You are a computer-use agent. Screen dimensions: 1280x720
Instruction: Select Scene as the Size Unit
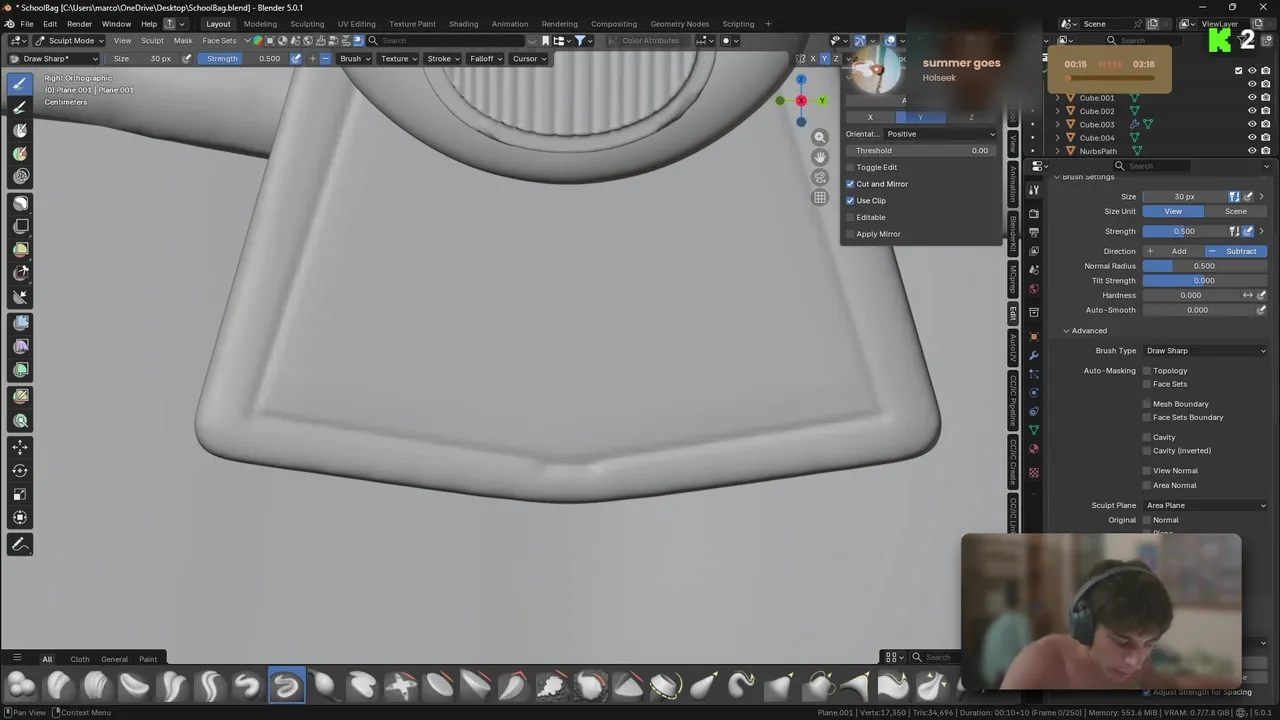tap(1236, 212)
